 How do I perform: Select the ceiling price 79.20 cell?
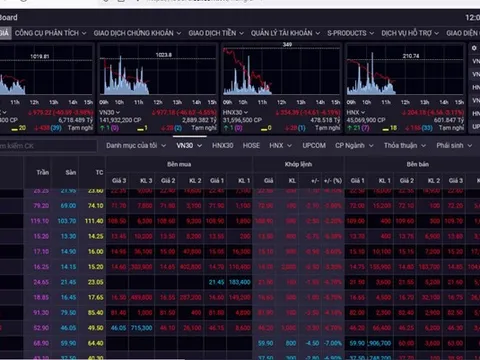click(x=41, y=206)
